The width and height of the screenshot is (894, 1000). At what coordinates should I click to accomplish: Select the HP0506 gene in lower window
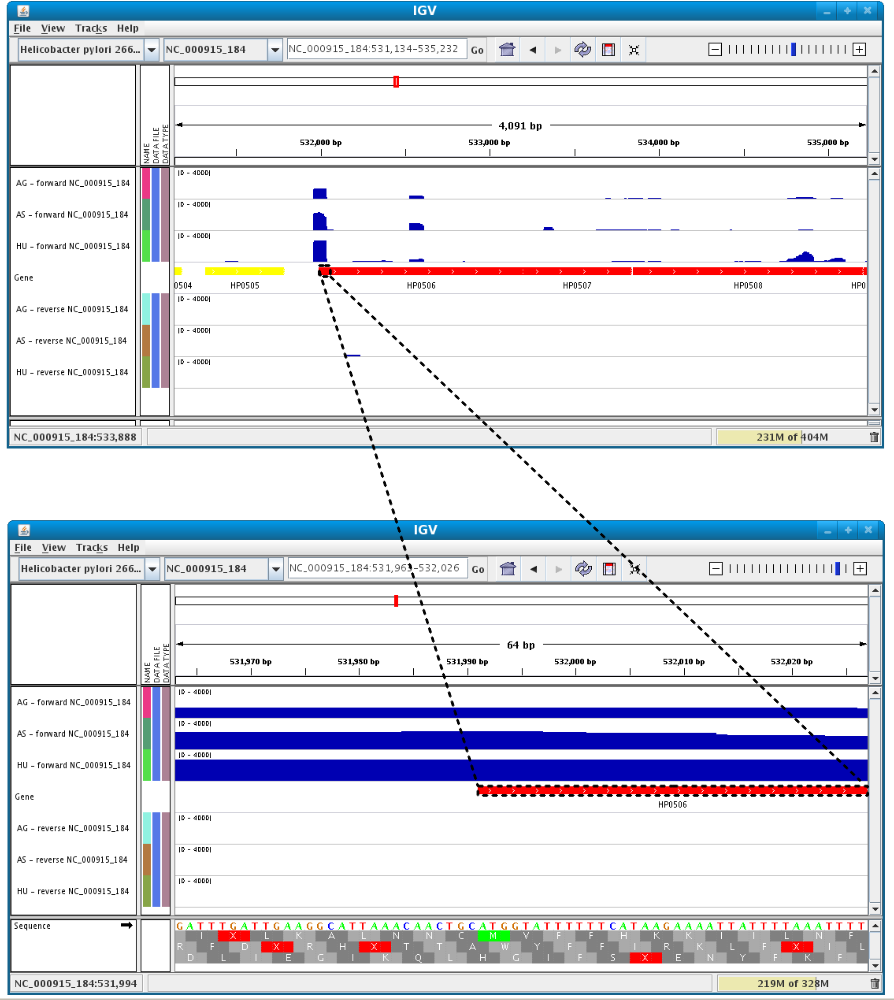[673, 791]
